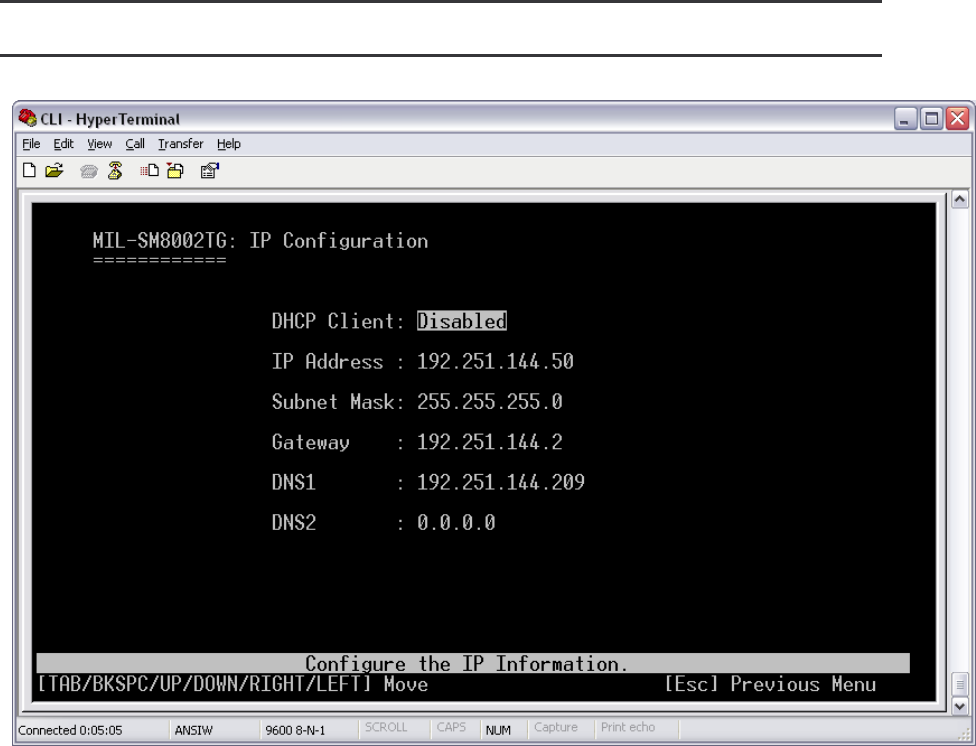Open the Call menu
This screenshot has height=746, width=976.
pyautogui.click(x=135, y=144)
